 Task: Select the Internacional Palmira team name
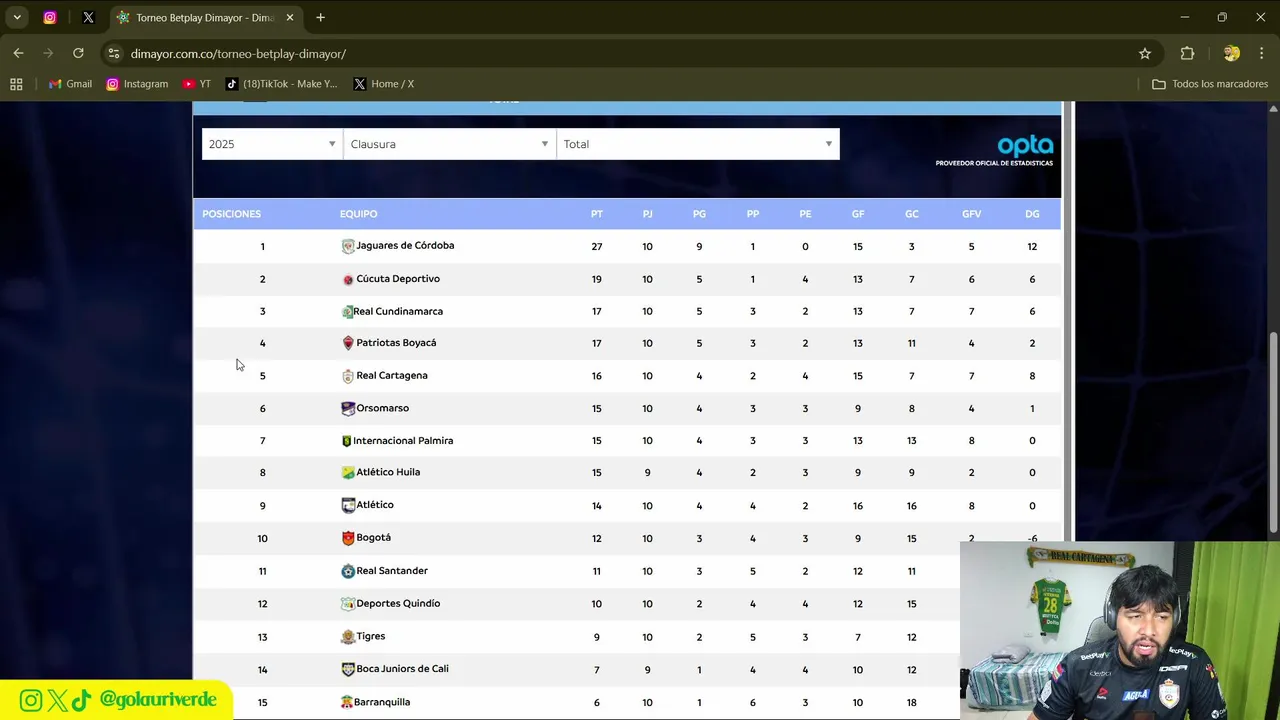403,441
